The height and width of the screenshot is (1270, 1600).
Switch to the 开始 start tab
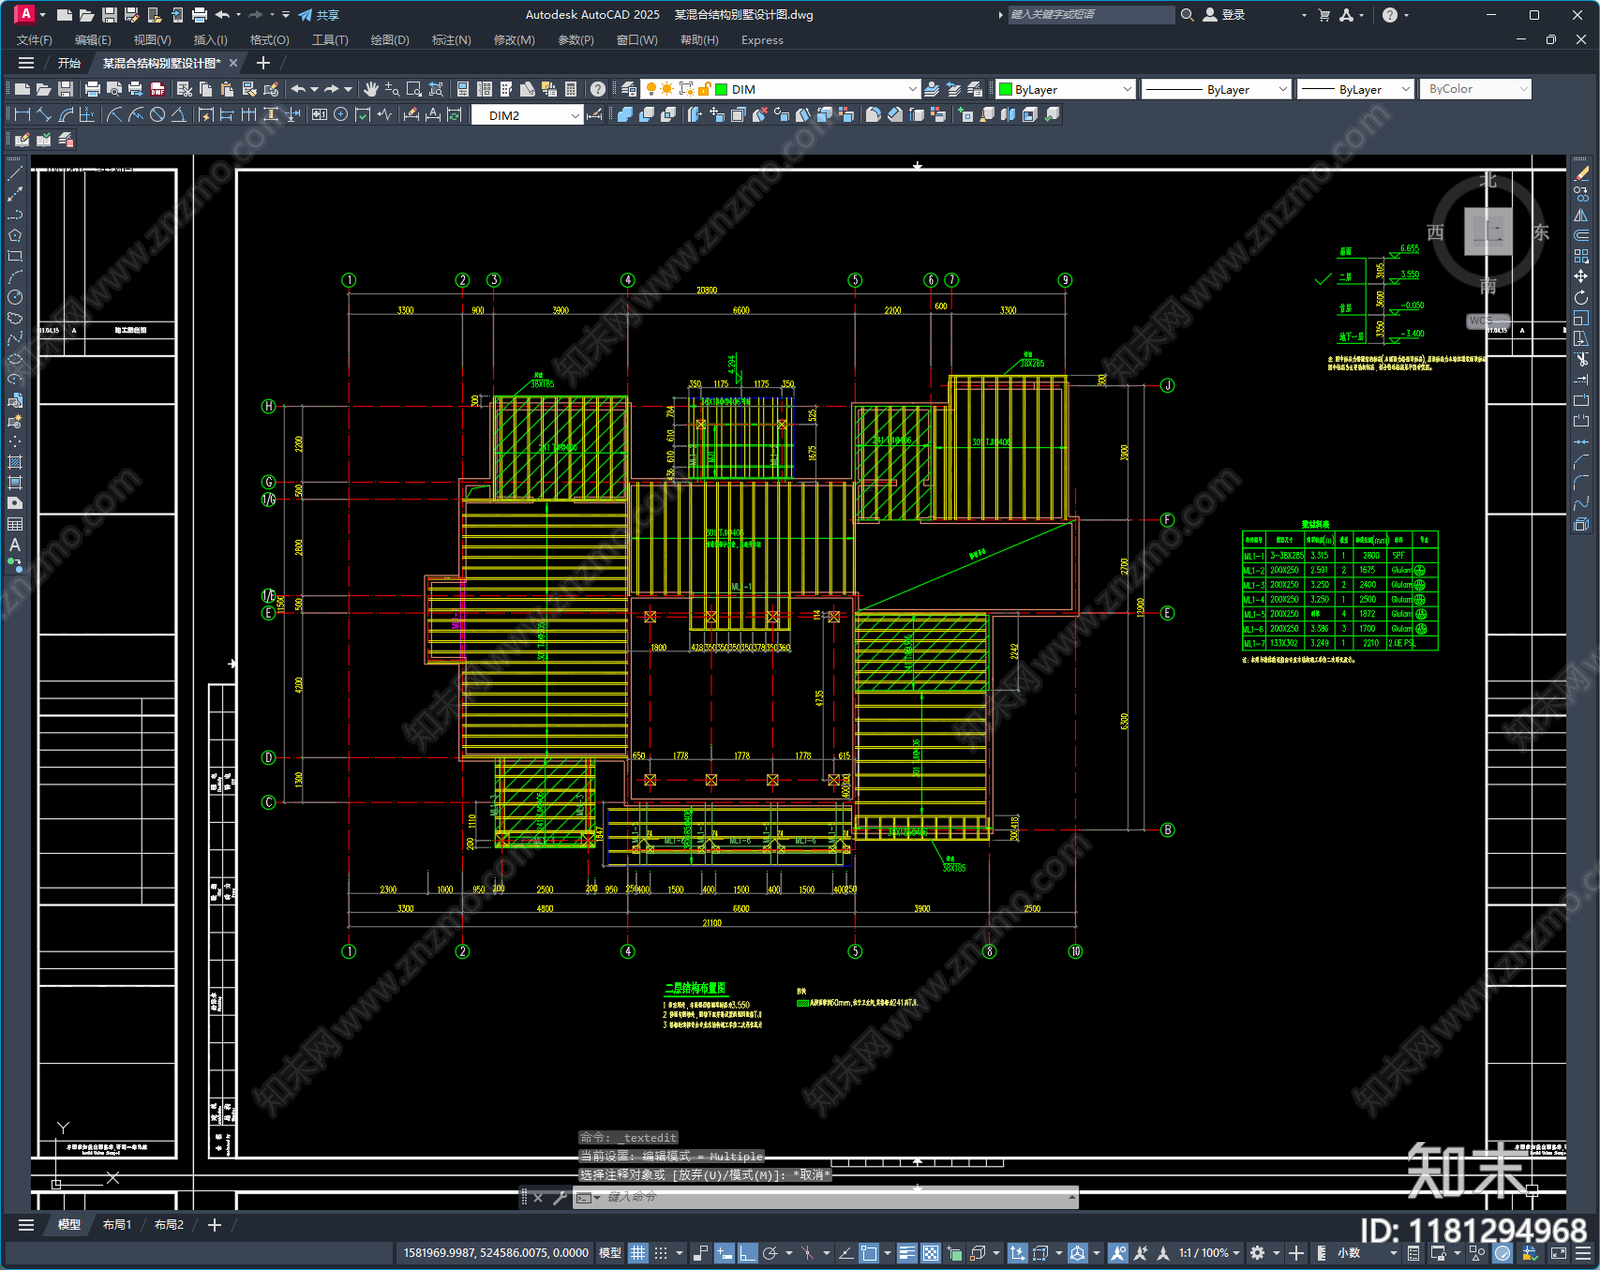coord(69,63)
